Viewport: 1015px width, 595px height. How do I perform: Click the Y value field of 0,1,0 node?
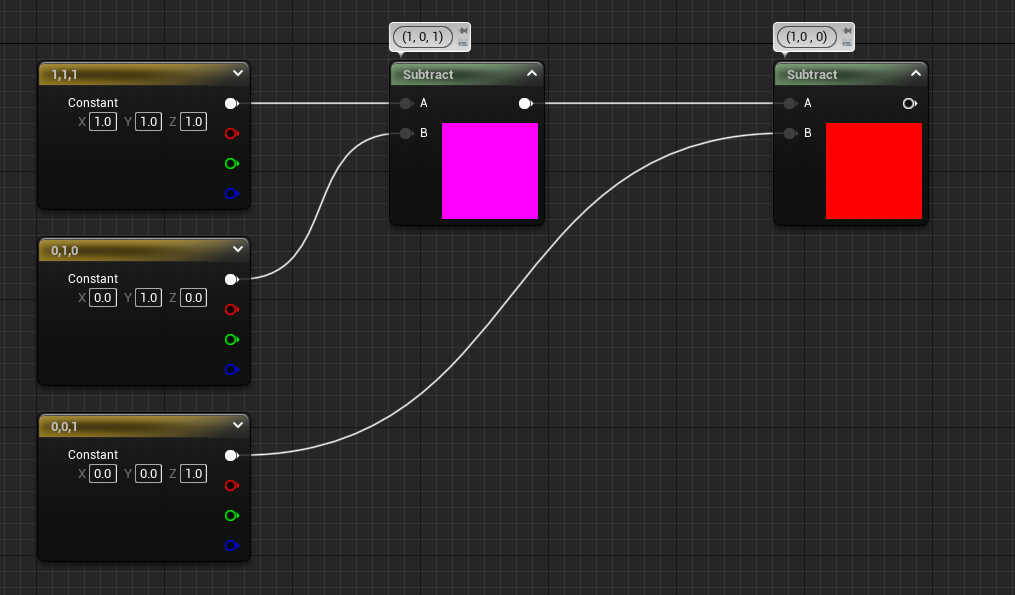tap(148, 298)
